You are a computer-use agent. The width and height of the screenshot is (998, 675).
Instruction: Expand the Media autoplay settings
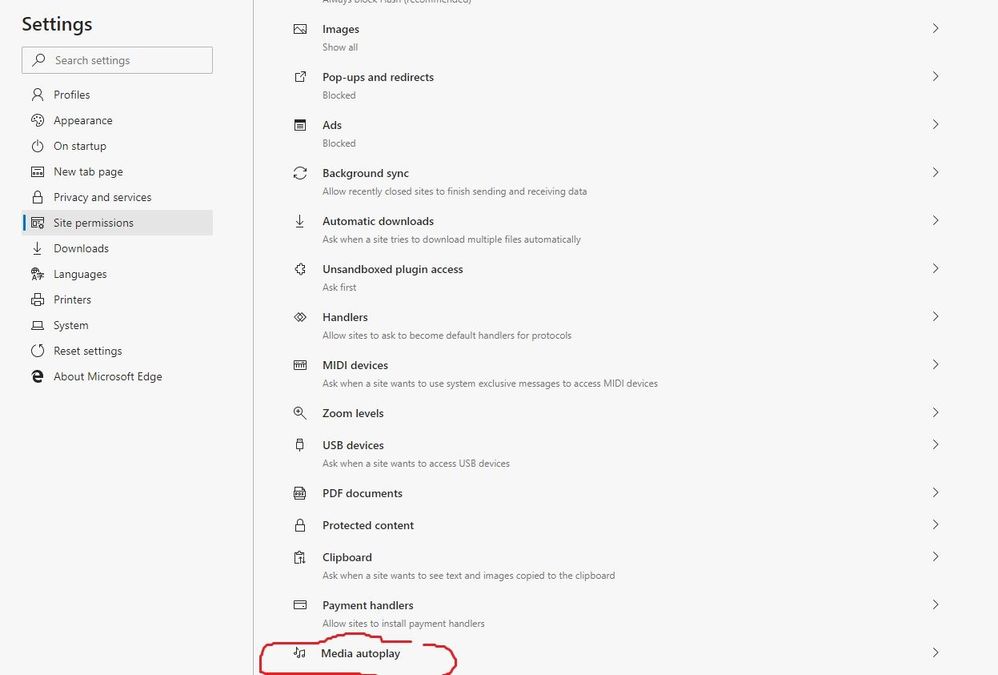[936, 653]
